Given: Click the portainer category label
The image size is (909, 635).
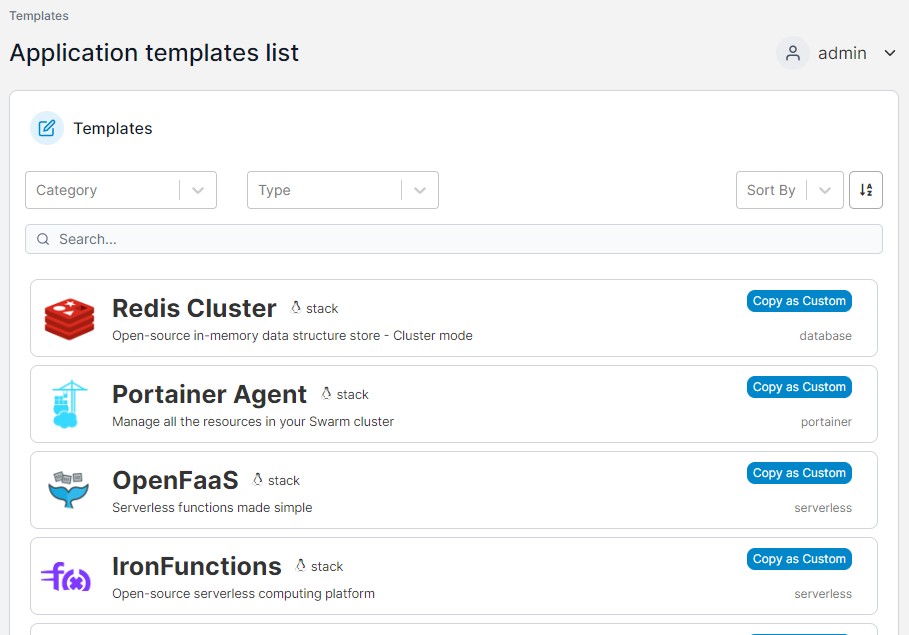Looking at the screenshot, I should pos(826,422).
